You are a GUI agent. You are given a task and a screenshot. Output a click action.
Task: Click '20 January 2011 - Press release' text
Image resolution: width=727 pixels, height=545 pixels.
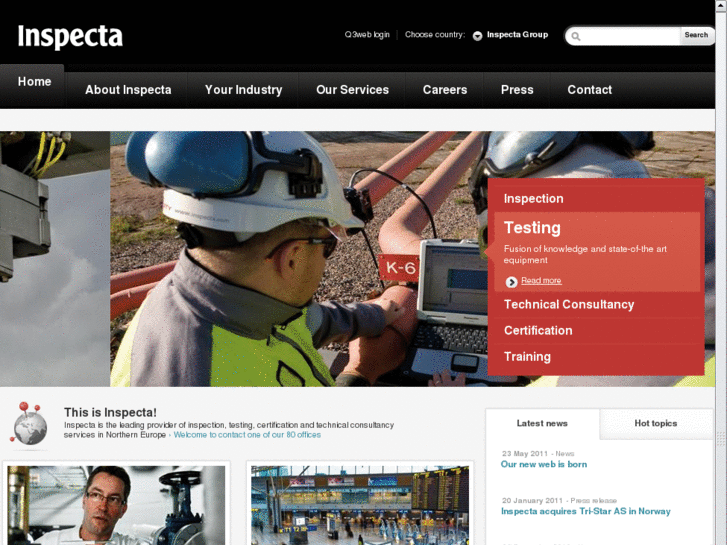pyautogui.click(x=559, y=500)
